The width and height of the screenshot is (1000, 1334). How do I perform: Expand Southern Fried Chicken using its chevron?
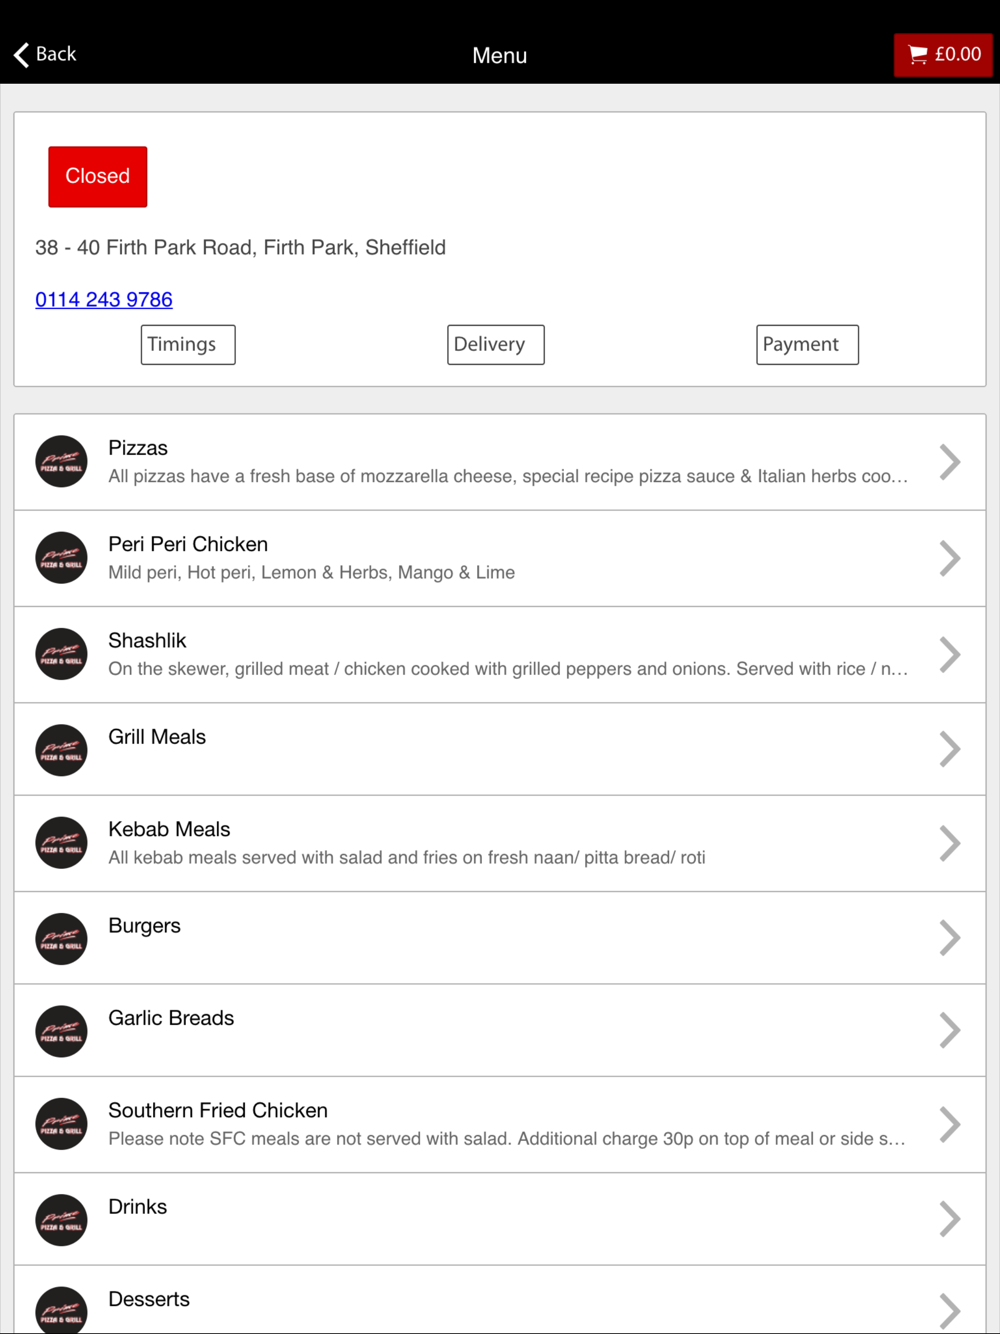[950, 1124]
